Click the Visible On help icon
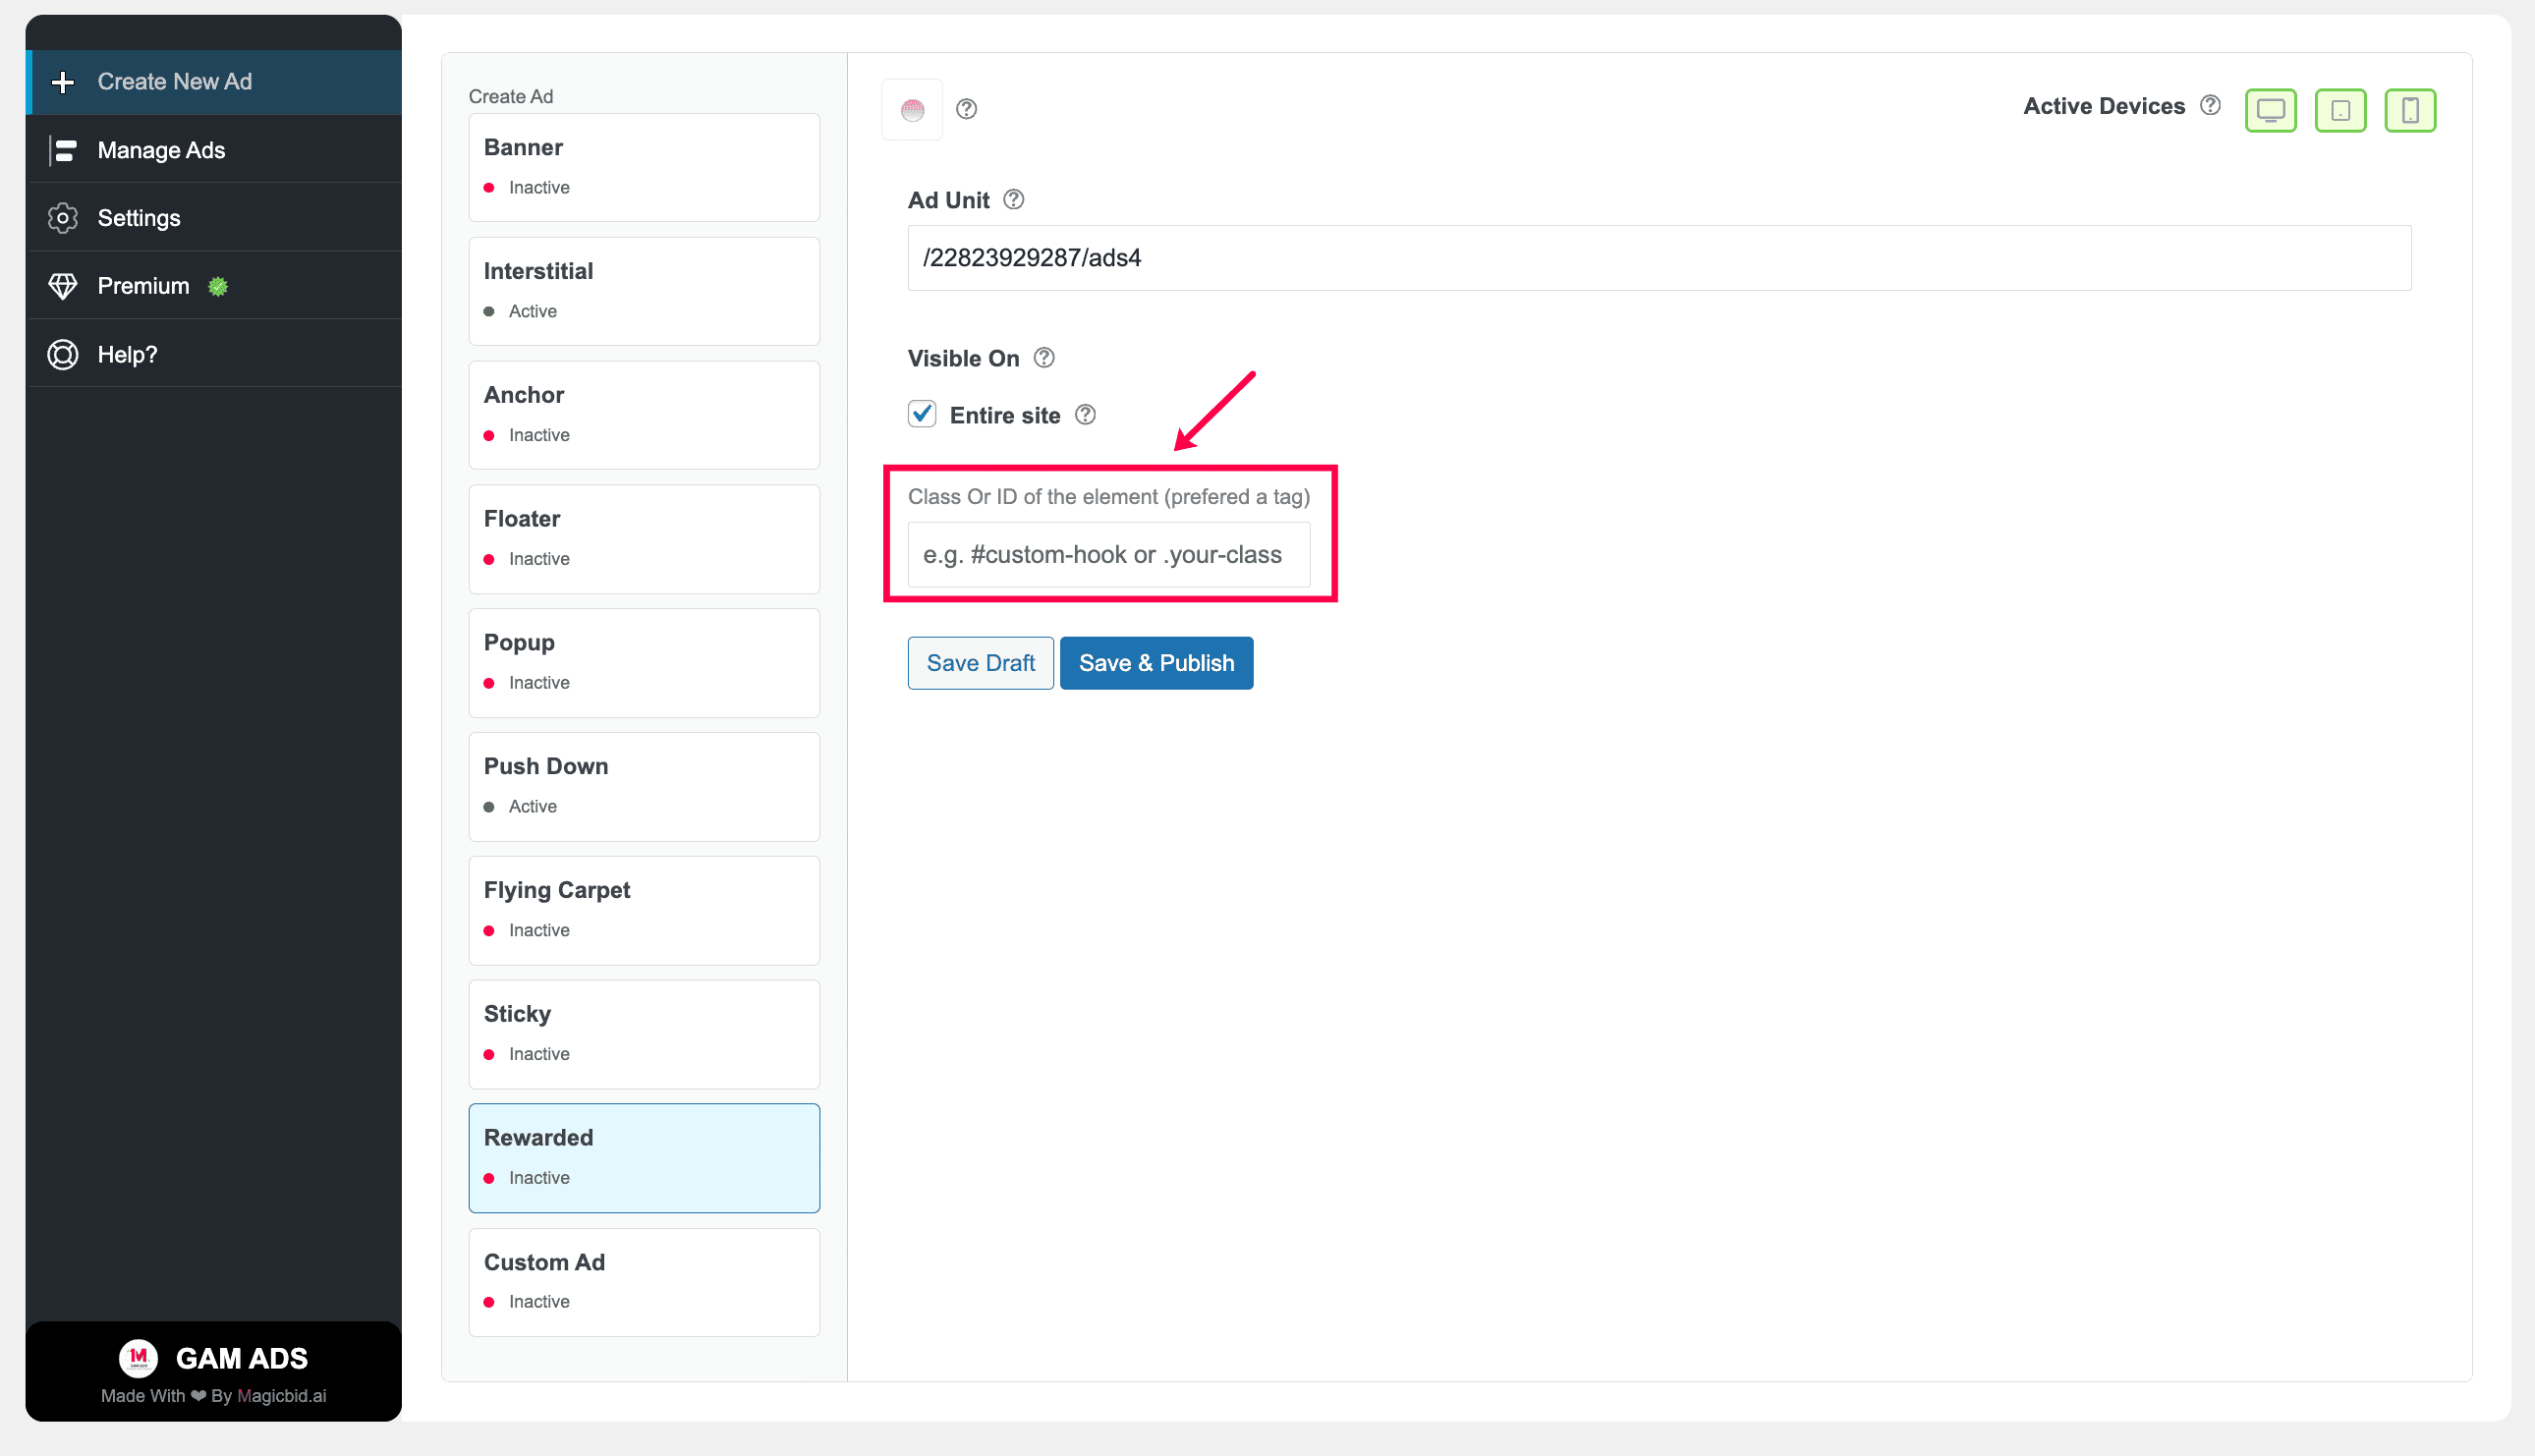This screenshot has height=1456, width=2535. 1044,357
